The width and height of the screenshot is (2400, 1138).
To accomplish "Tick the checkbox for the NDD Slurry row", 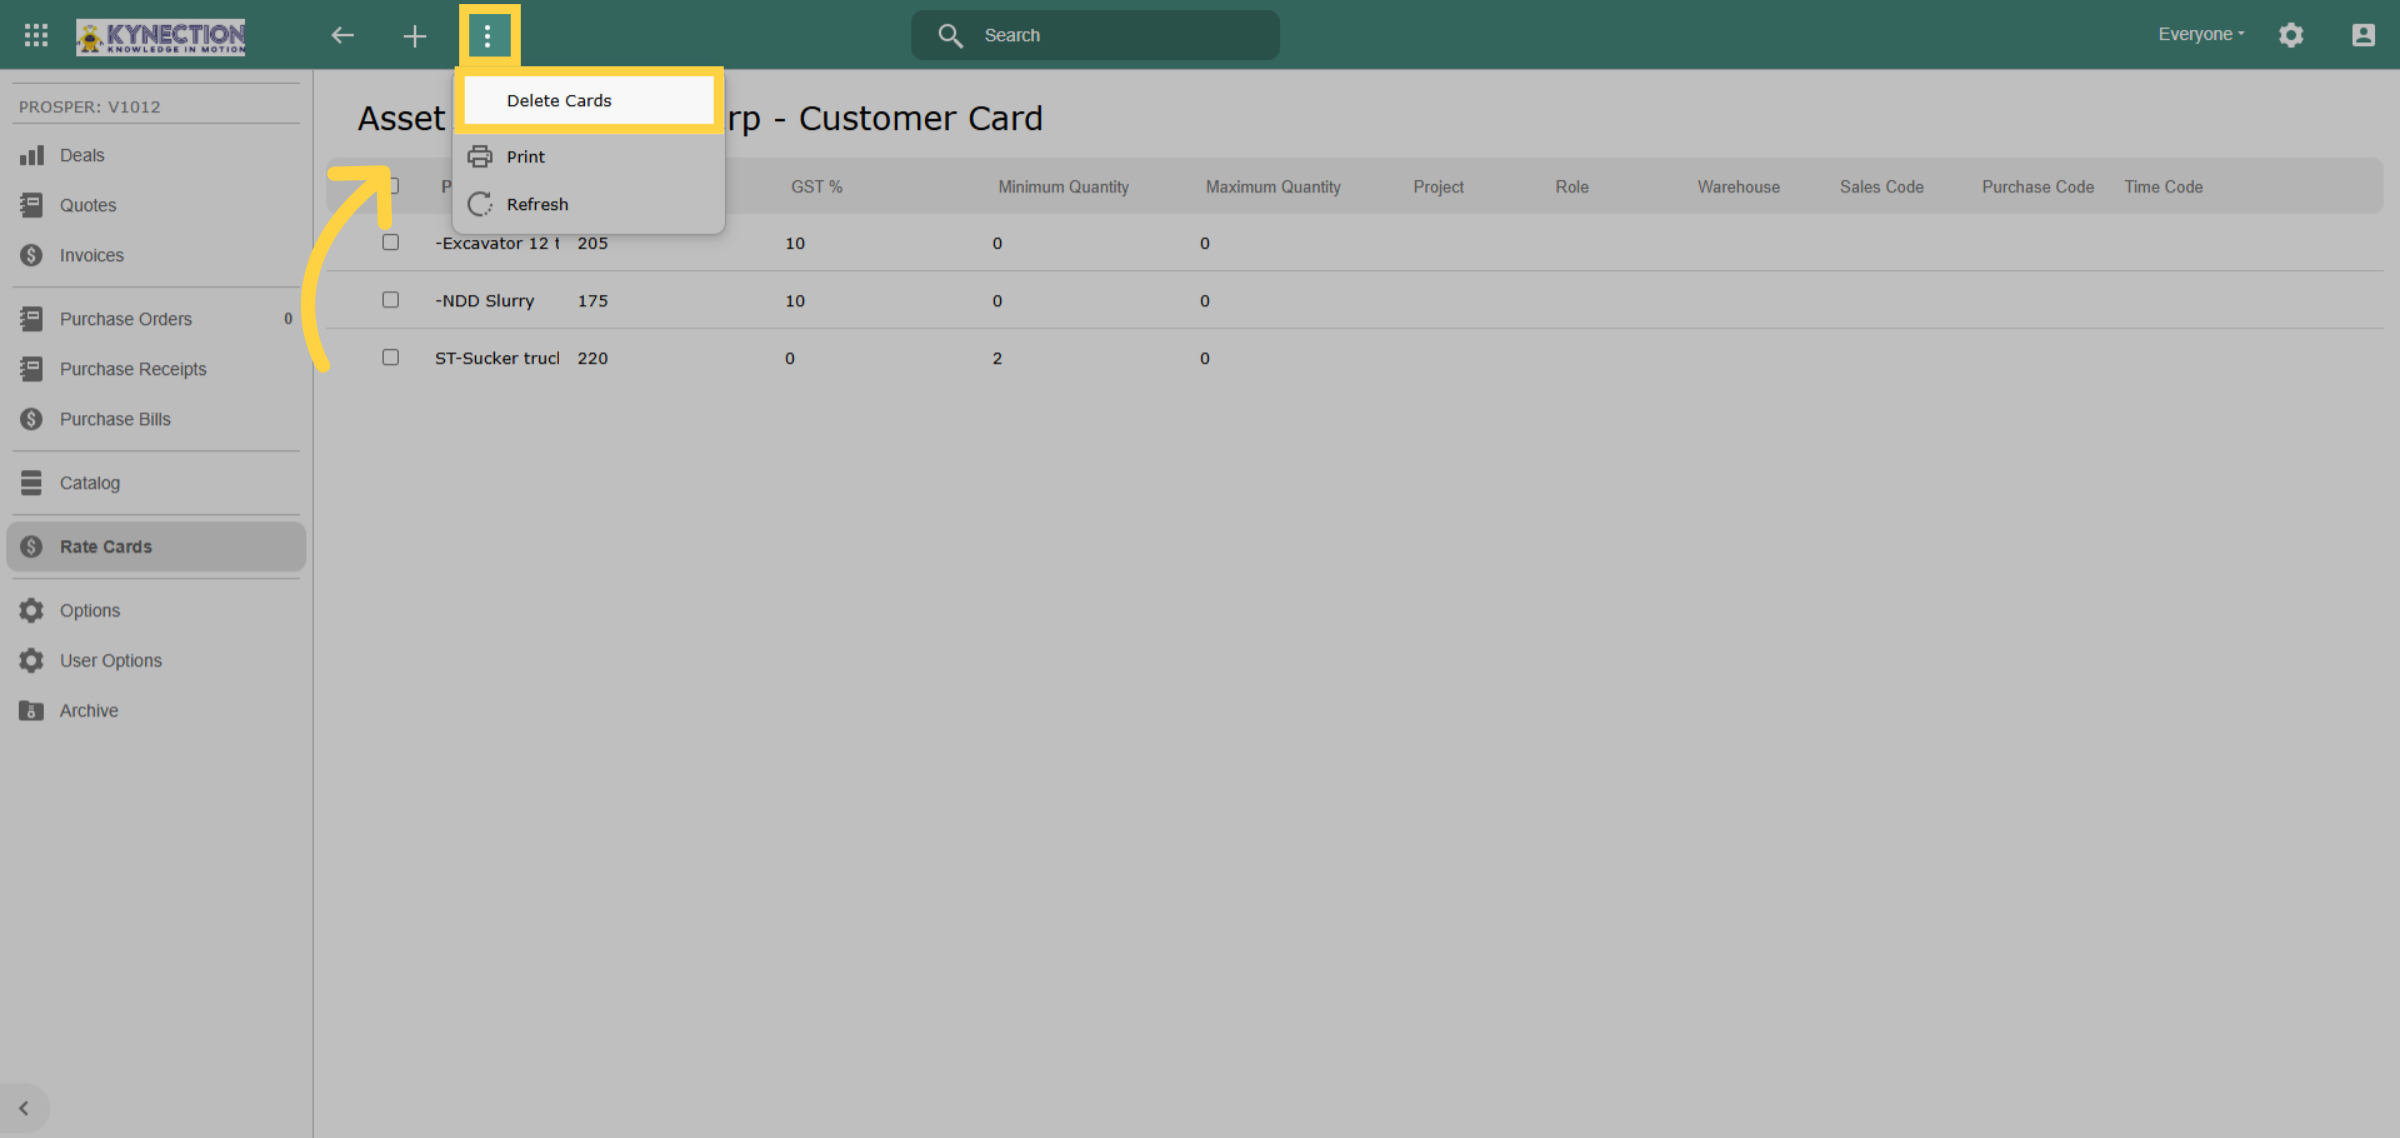I will coord(390,299).
